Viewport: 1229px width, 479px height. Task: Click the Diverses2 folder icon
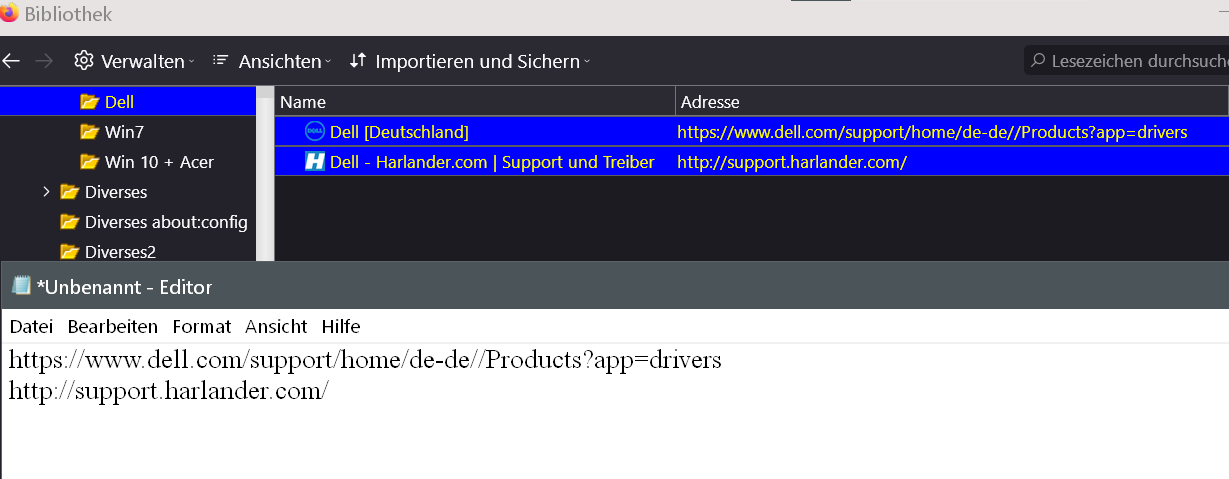(x=69, y=252)
